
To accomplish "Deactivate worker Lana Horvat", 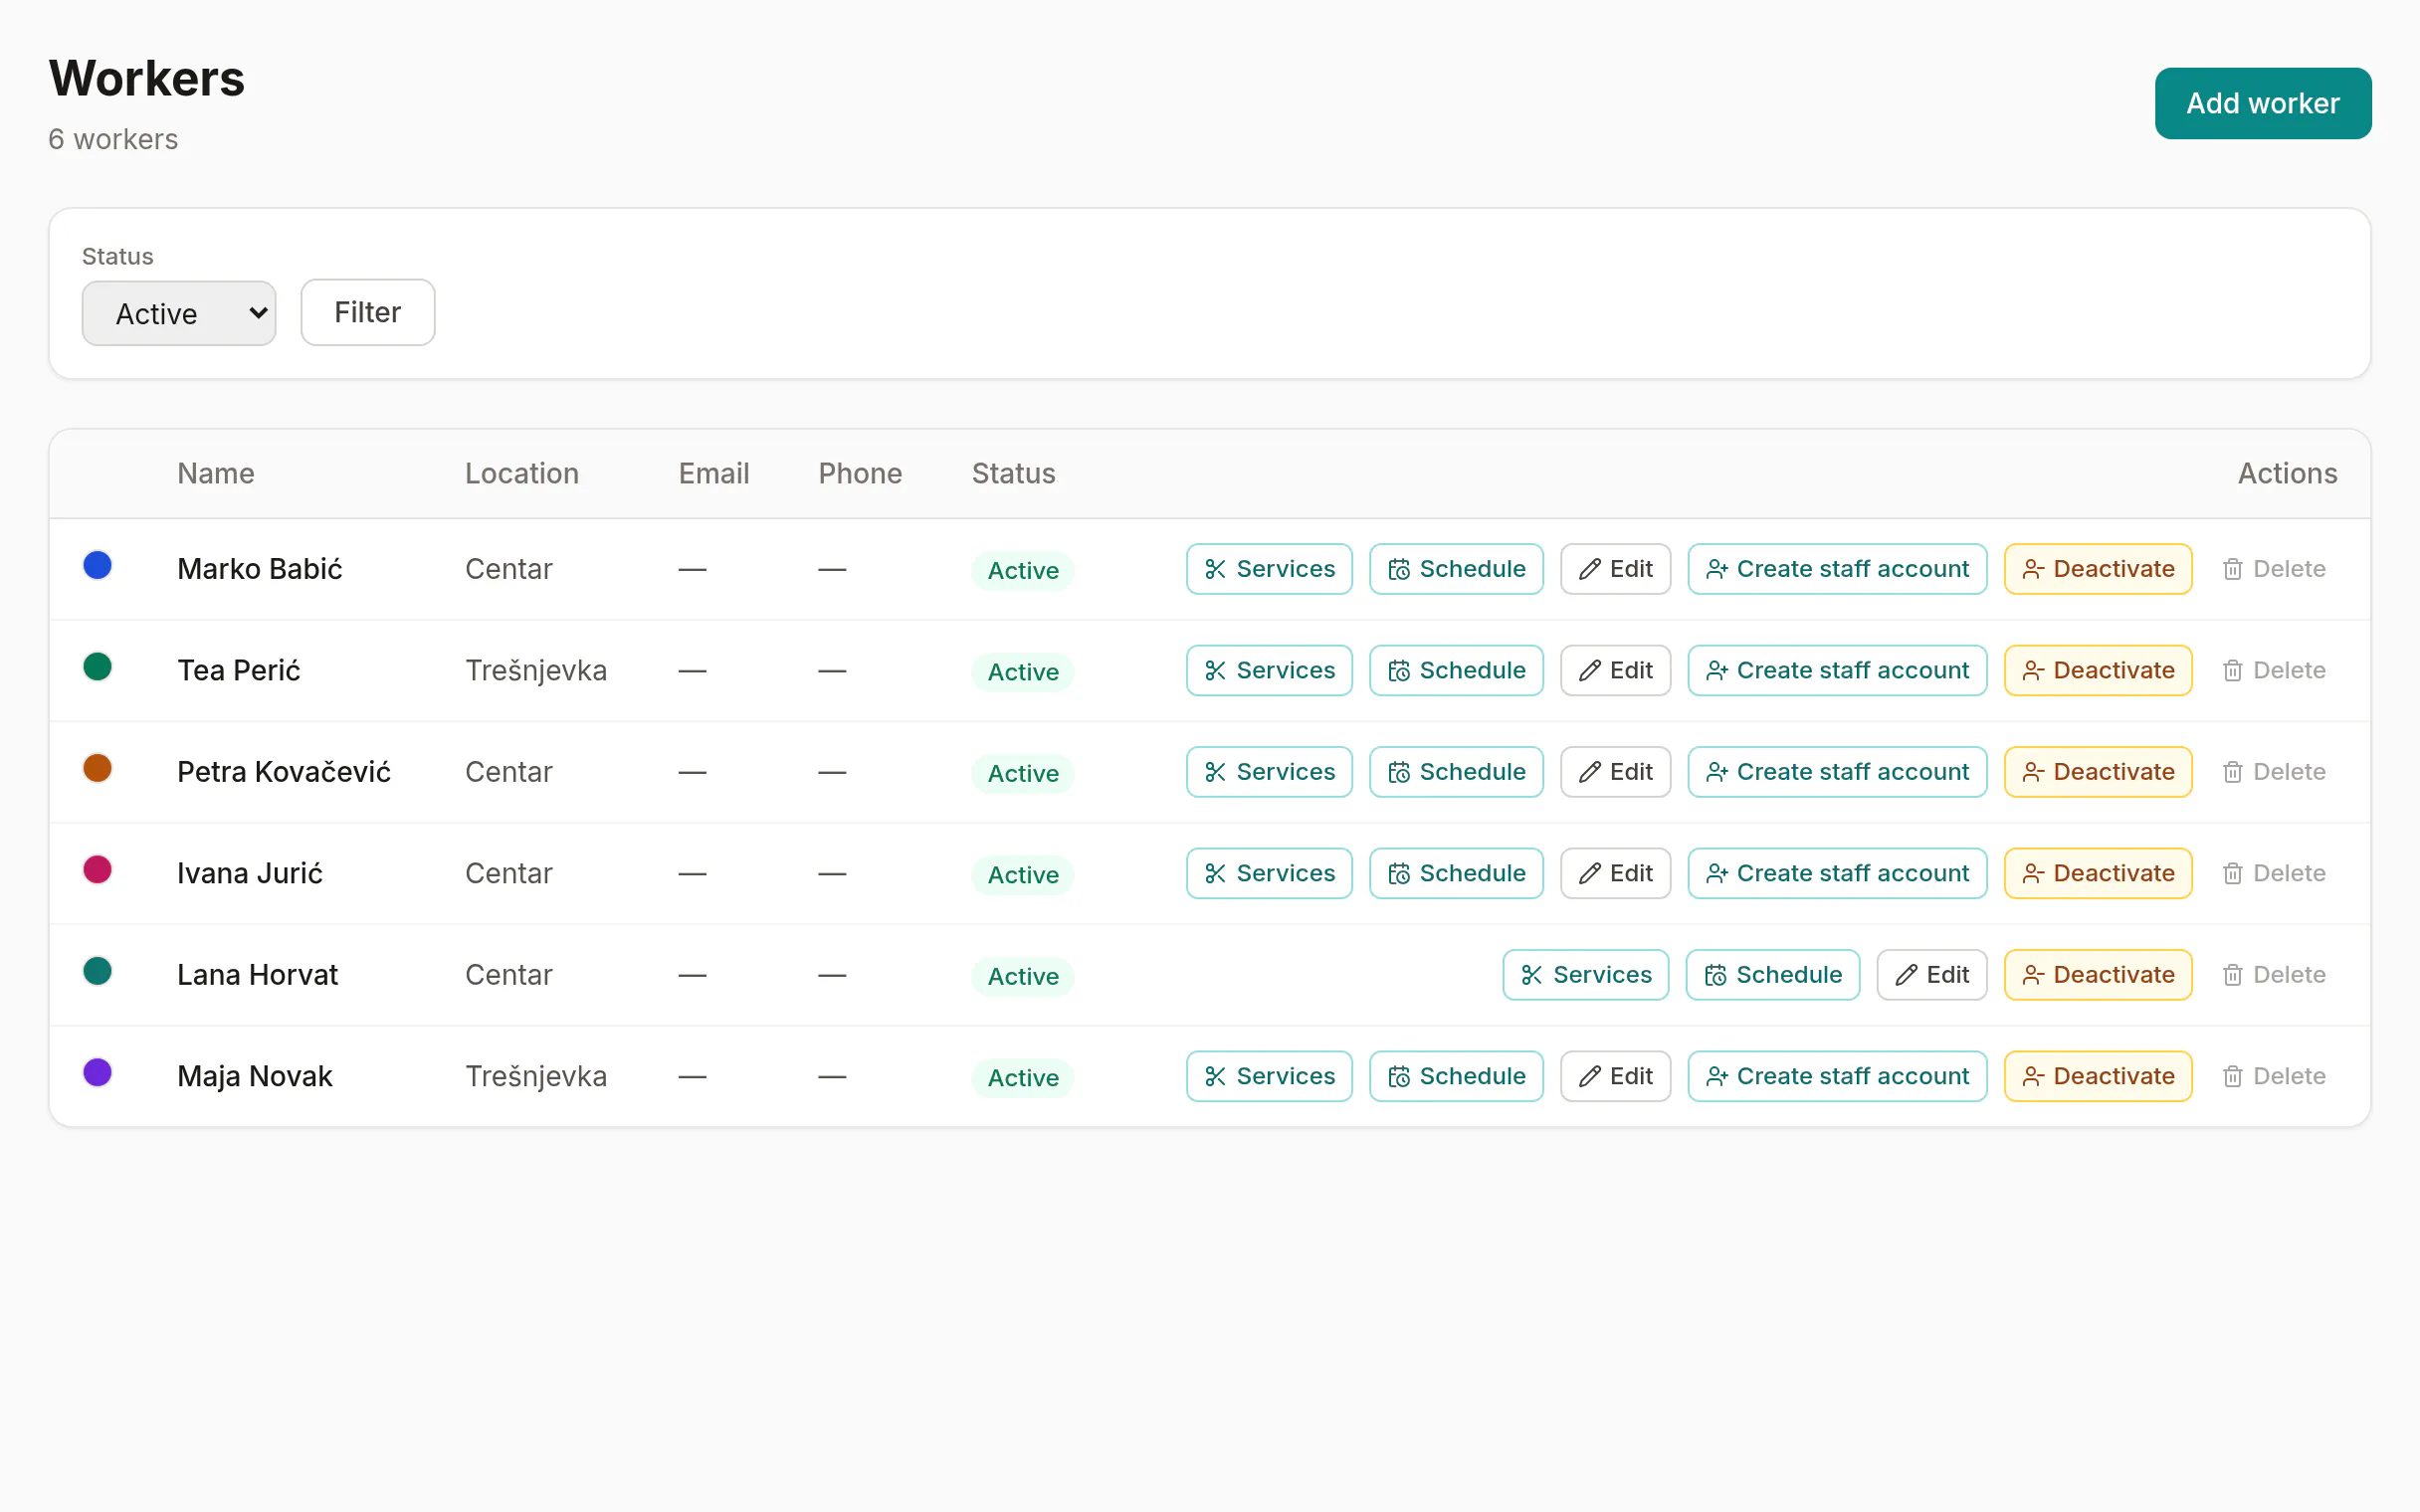I will pyautogui.click(x=2098, y=975).
